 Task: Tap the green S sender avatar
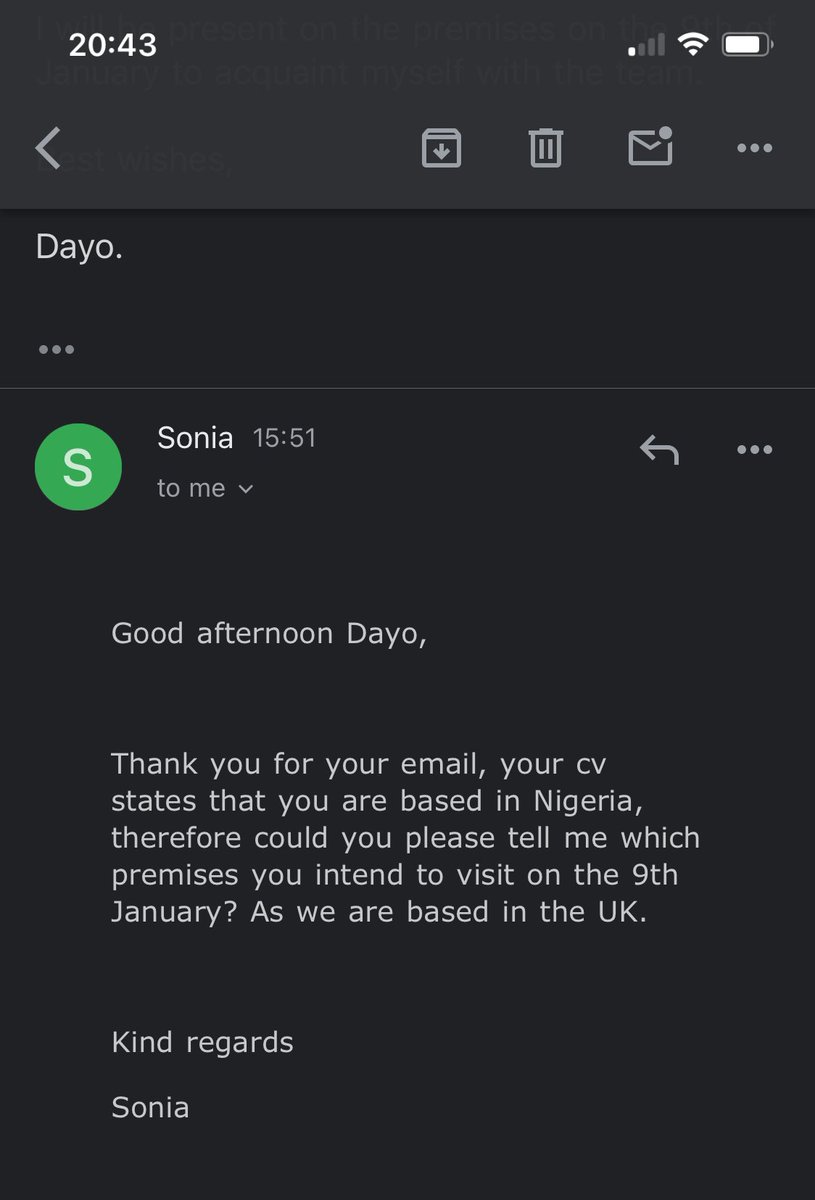(x=78, y=467)
